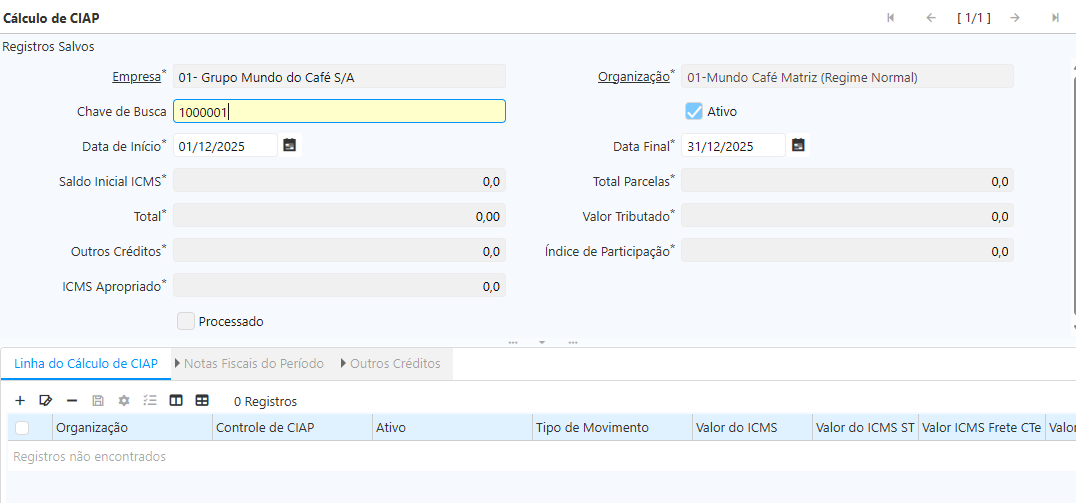Click the Organização field label link
Screen dimensions: 1076x503
(633, 77)
